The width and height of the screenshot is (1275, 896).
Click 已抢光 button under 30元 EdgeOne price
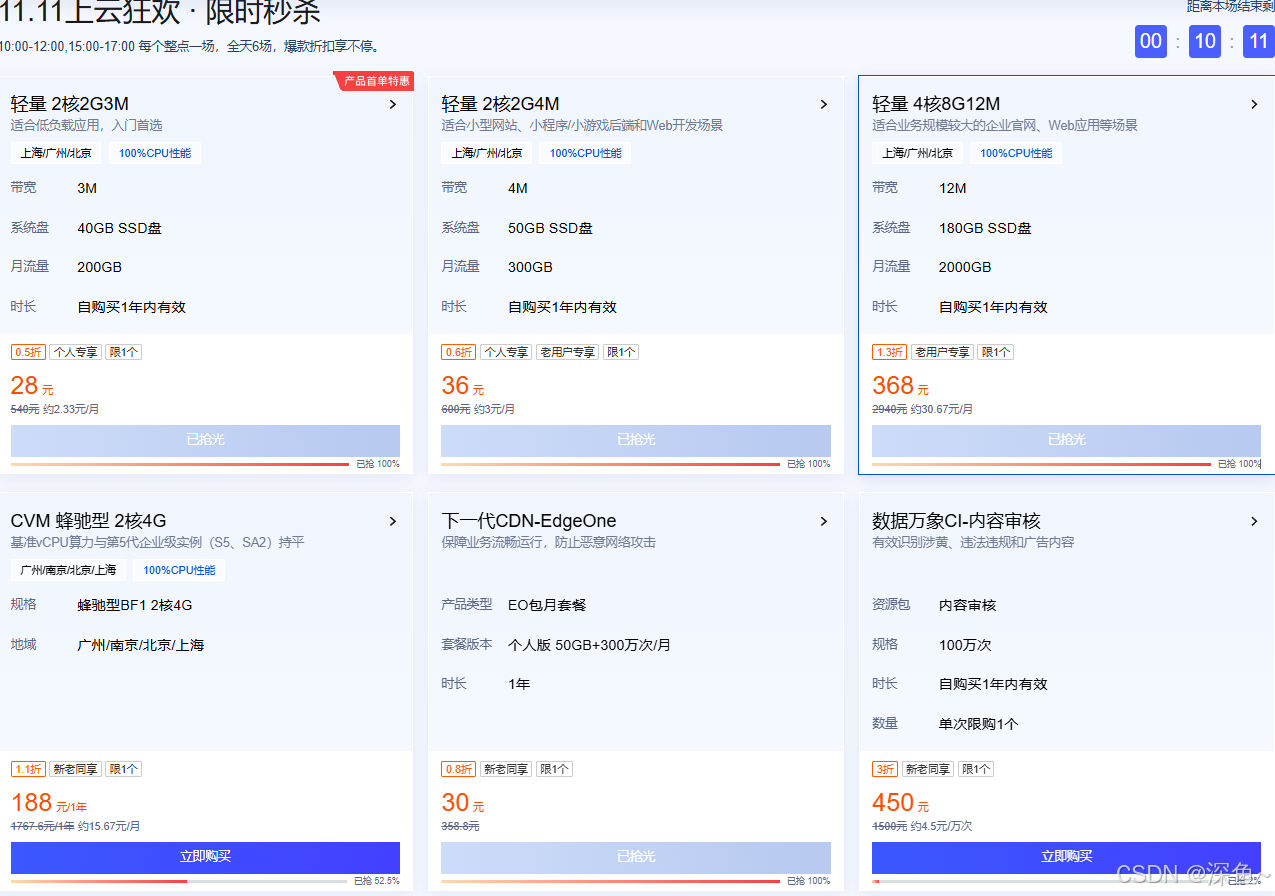coord(636,857)
